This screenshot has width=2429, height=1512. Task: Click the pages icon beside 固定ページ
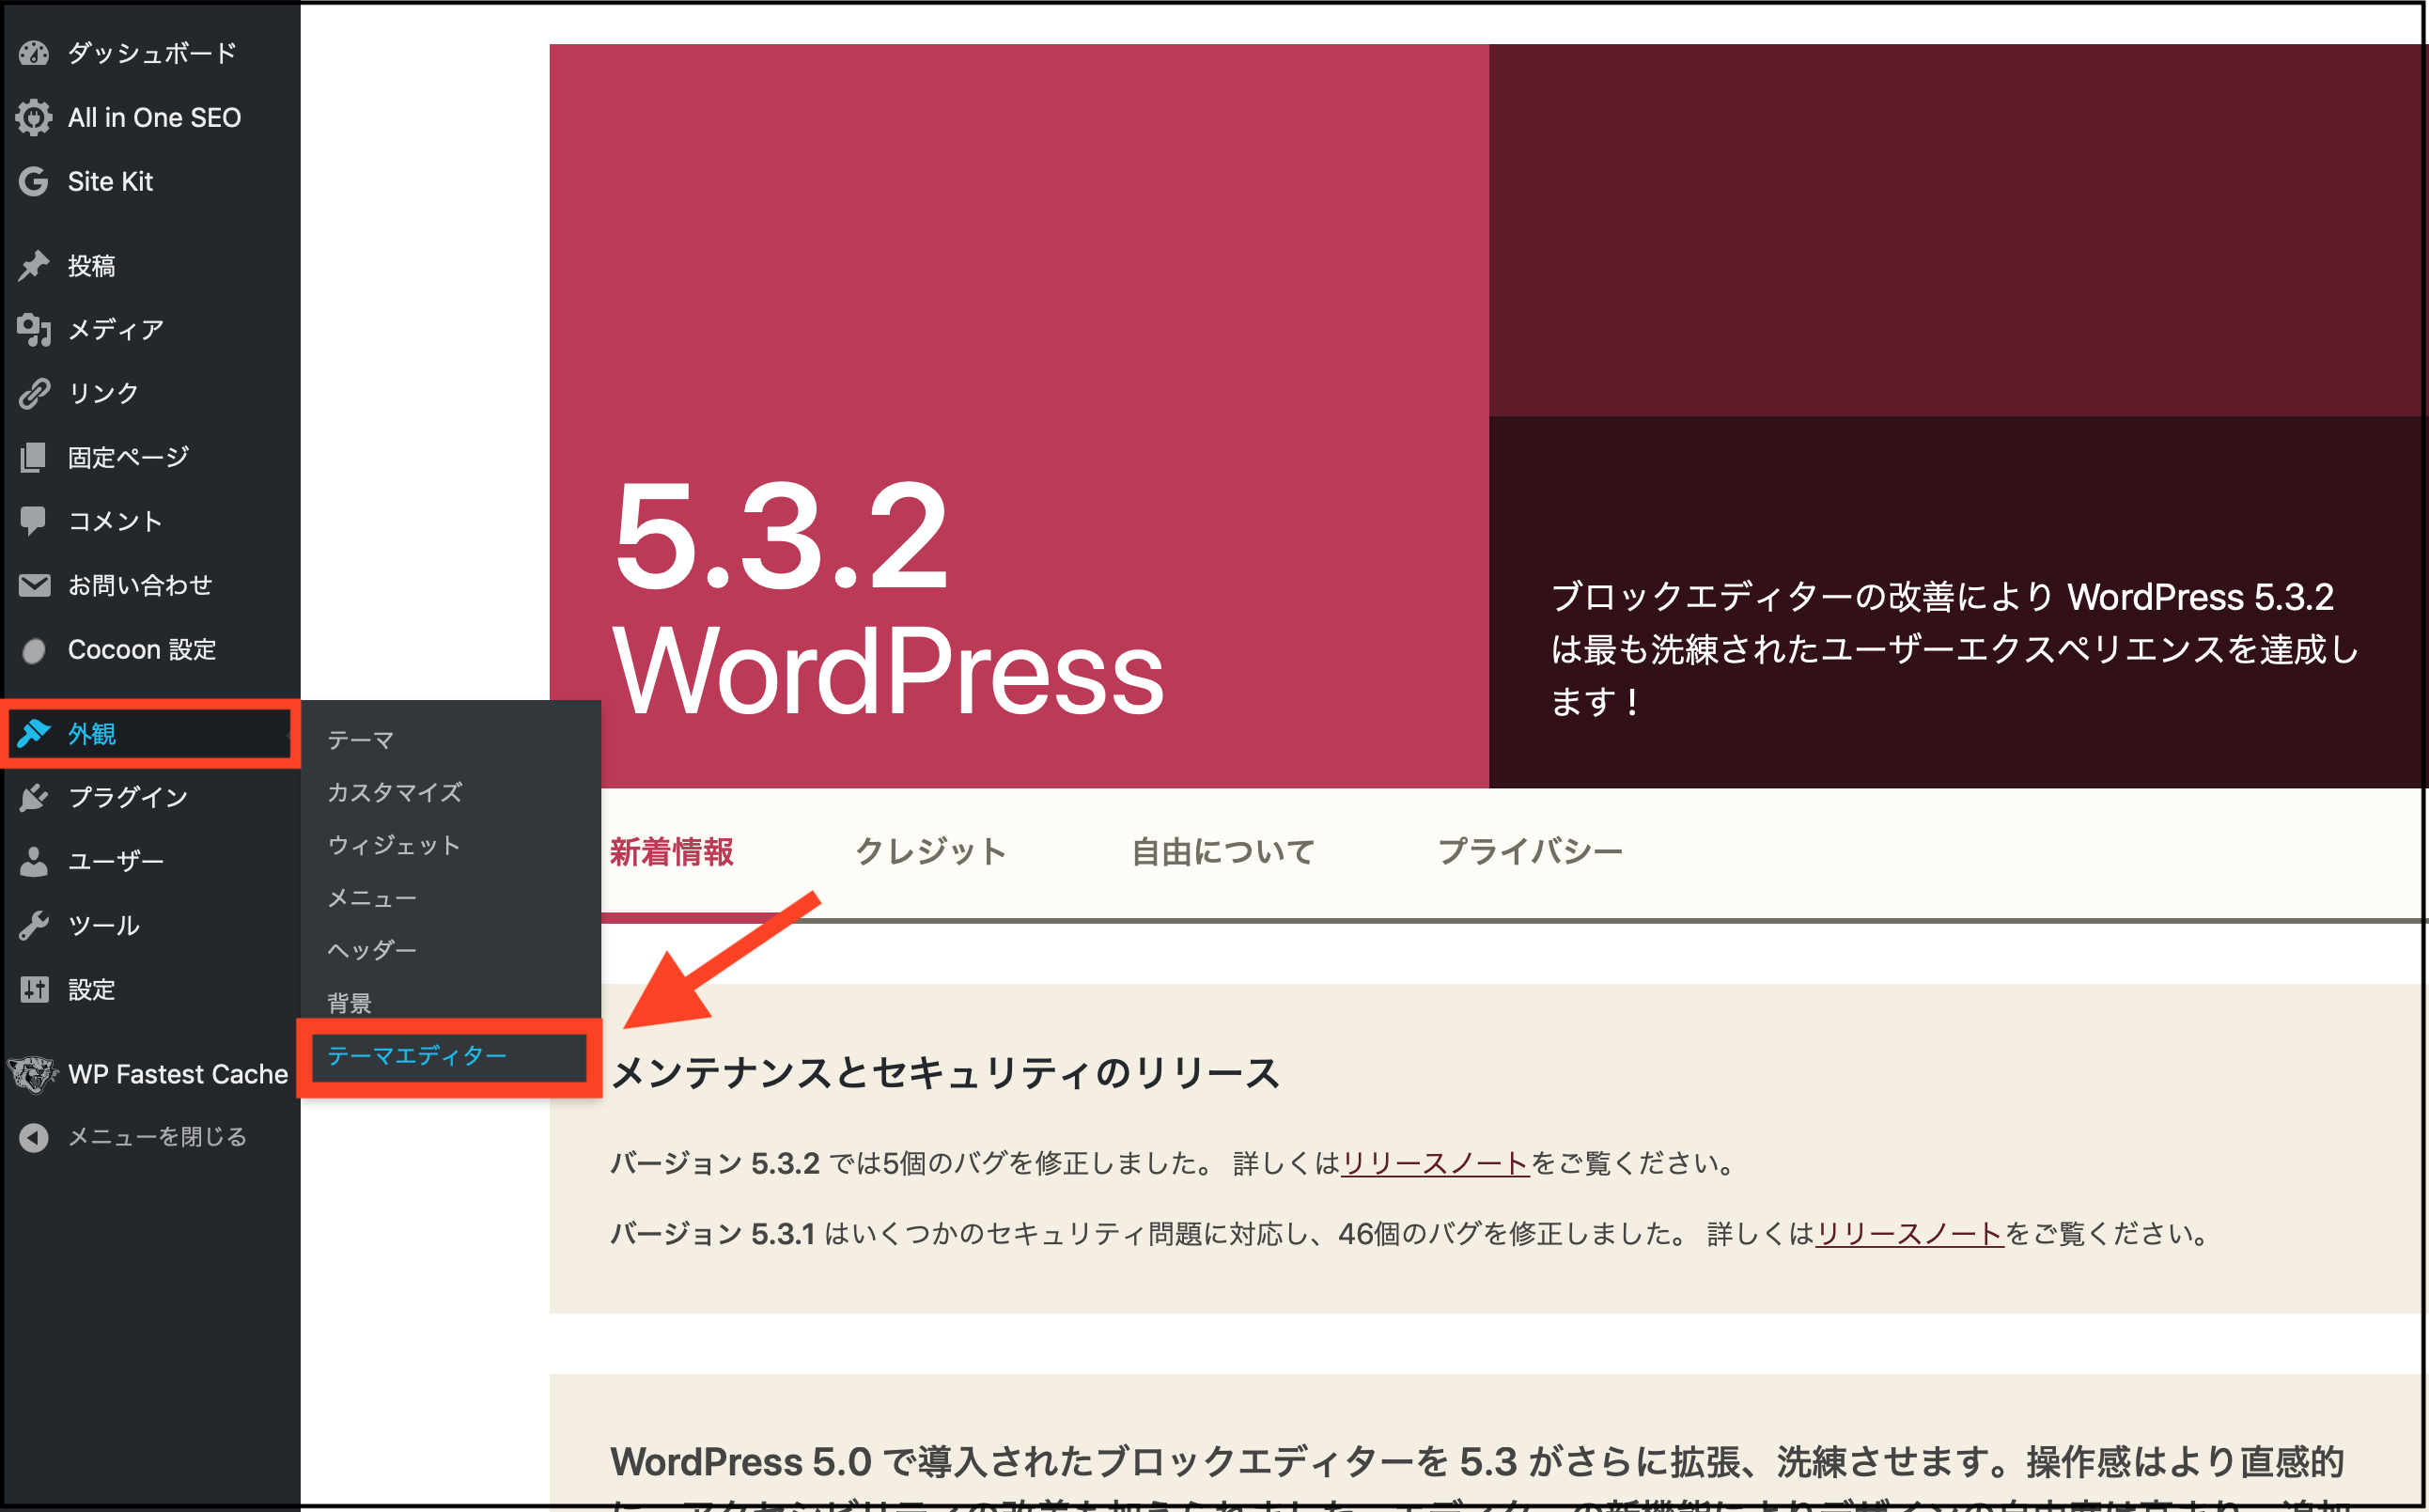[x=34, y=457]
